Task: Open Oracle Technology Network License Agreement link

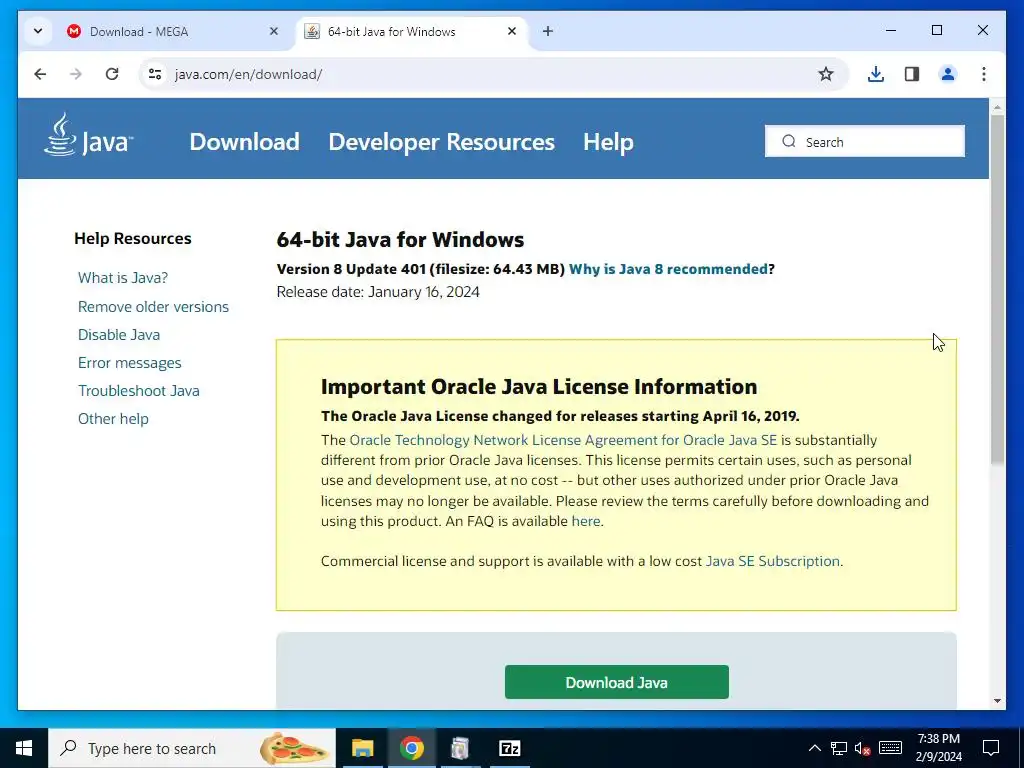Action: click(x=563, y=440)
